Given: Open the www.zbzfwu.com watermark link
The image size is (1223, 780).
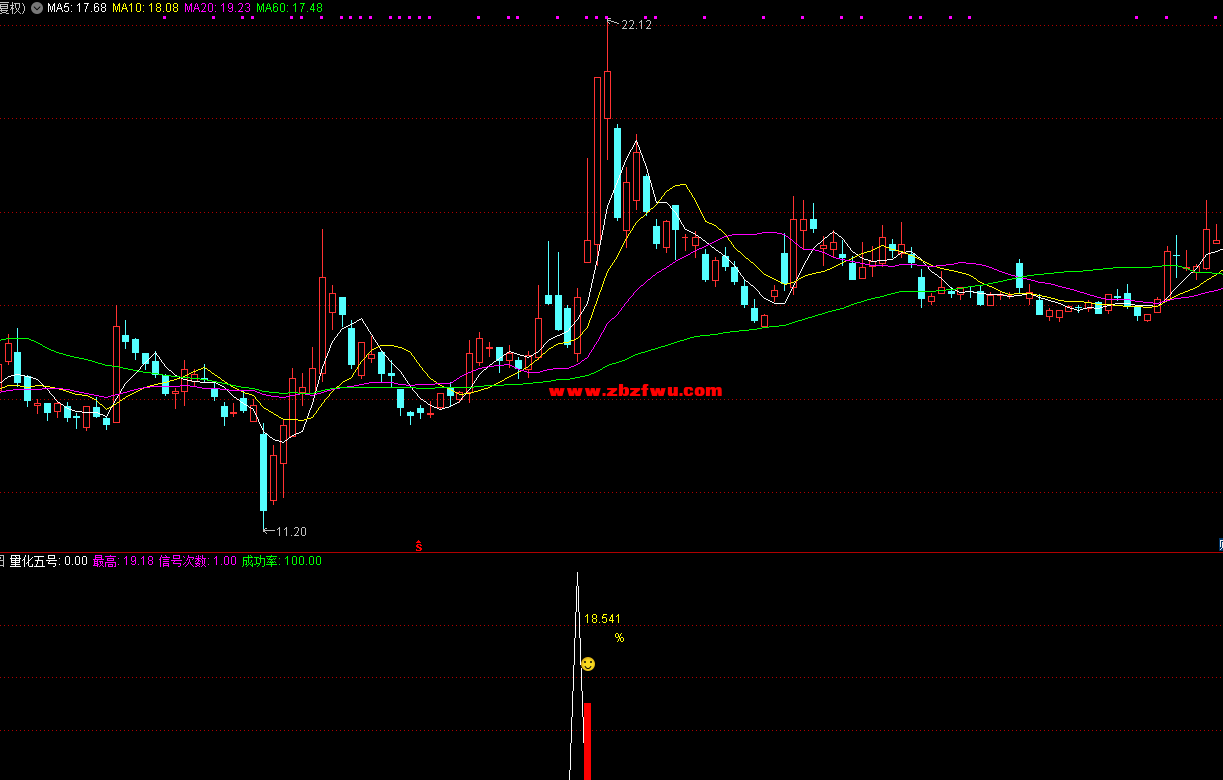Looking at the screenshot, I should tap(635, 391).
